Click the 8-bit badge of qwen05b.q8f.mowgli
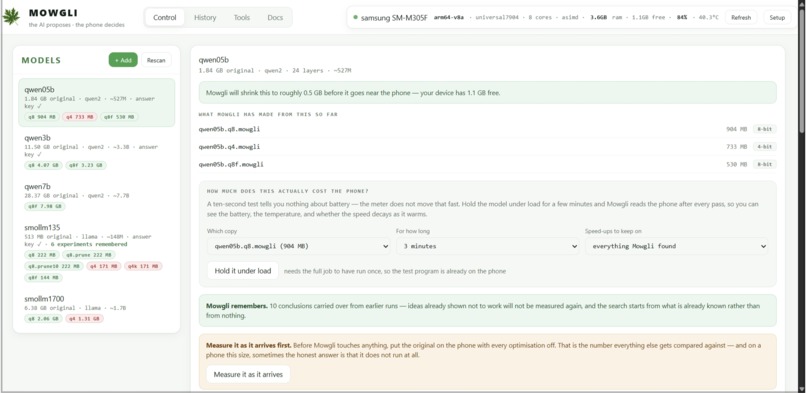 (764, 164)
